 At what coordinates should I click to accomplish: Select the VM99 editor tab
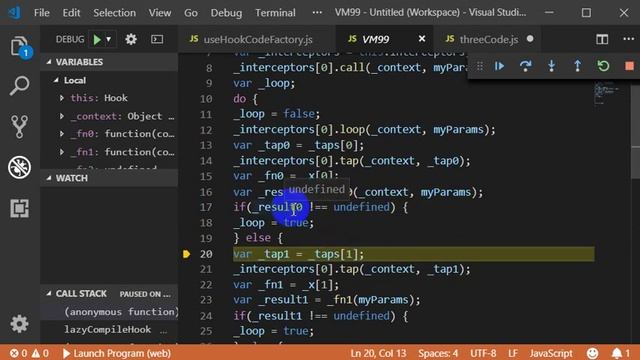point(384,39)
